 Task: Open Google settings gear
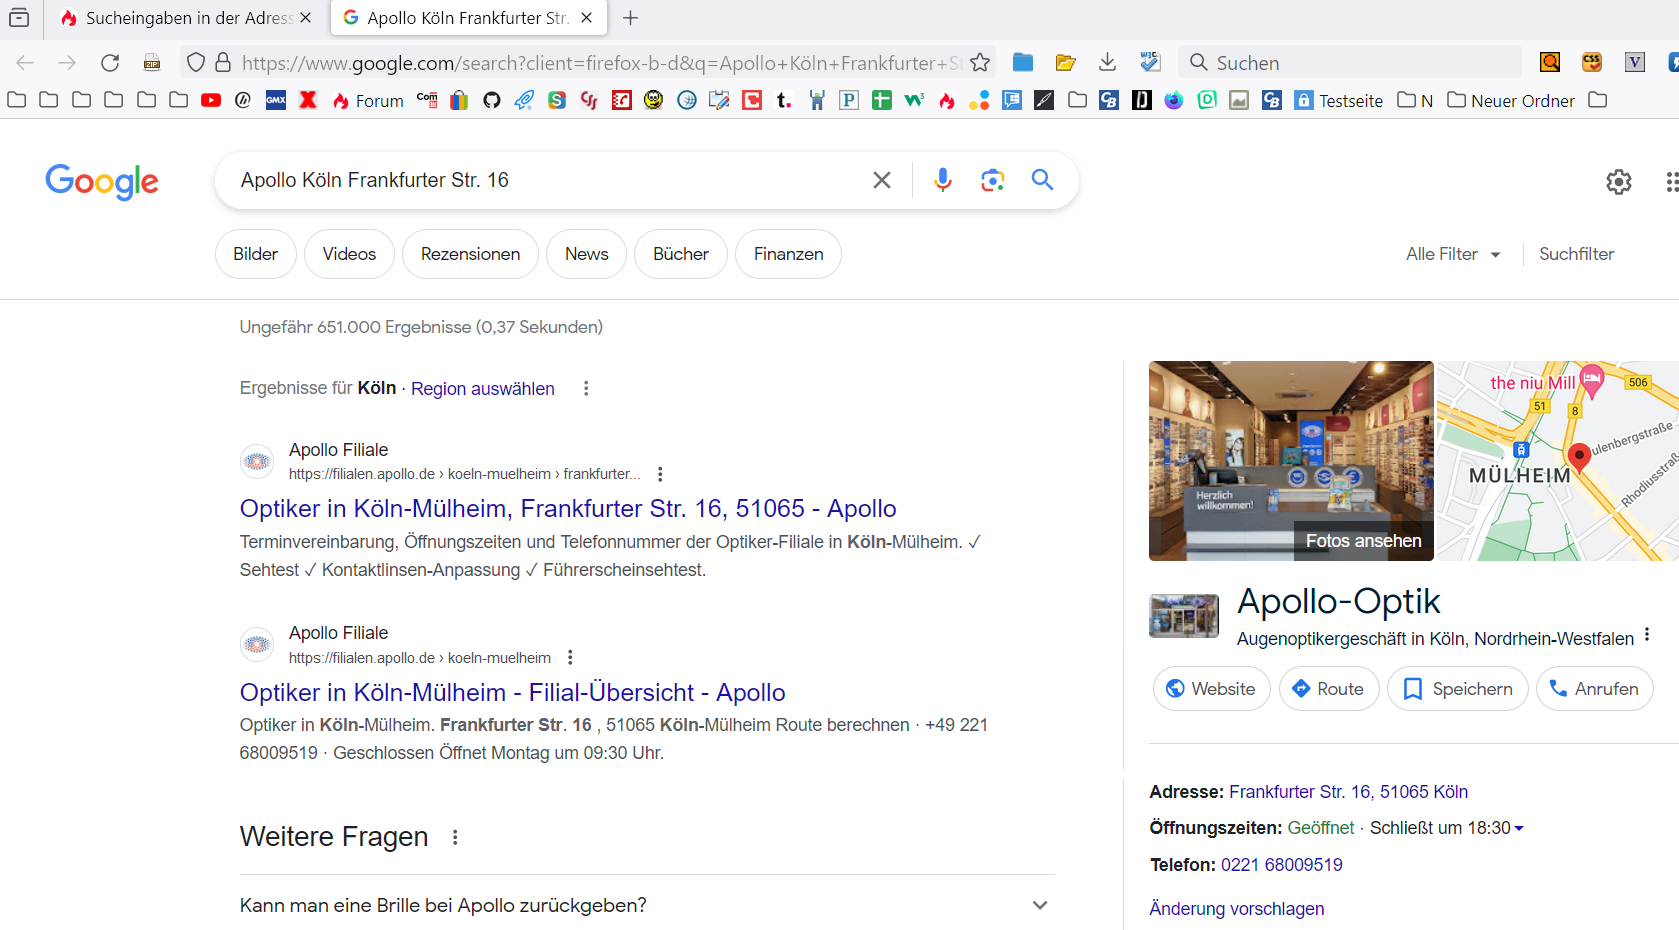[x=1619, y=182]
